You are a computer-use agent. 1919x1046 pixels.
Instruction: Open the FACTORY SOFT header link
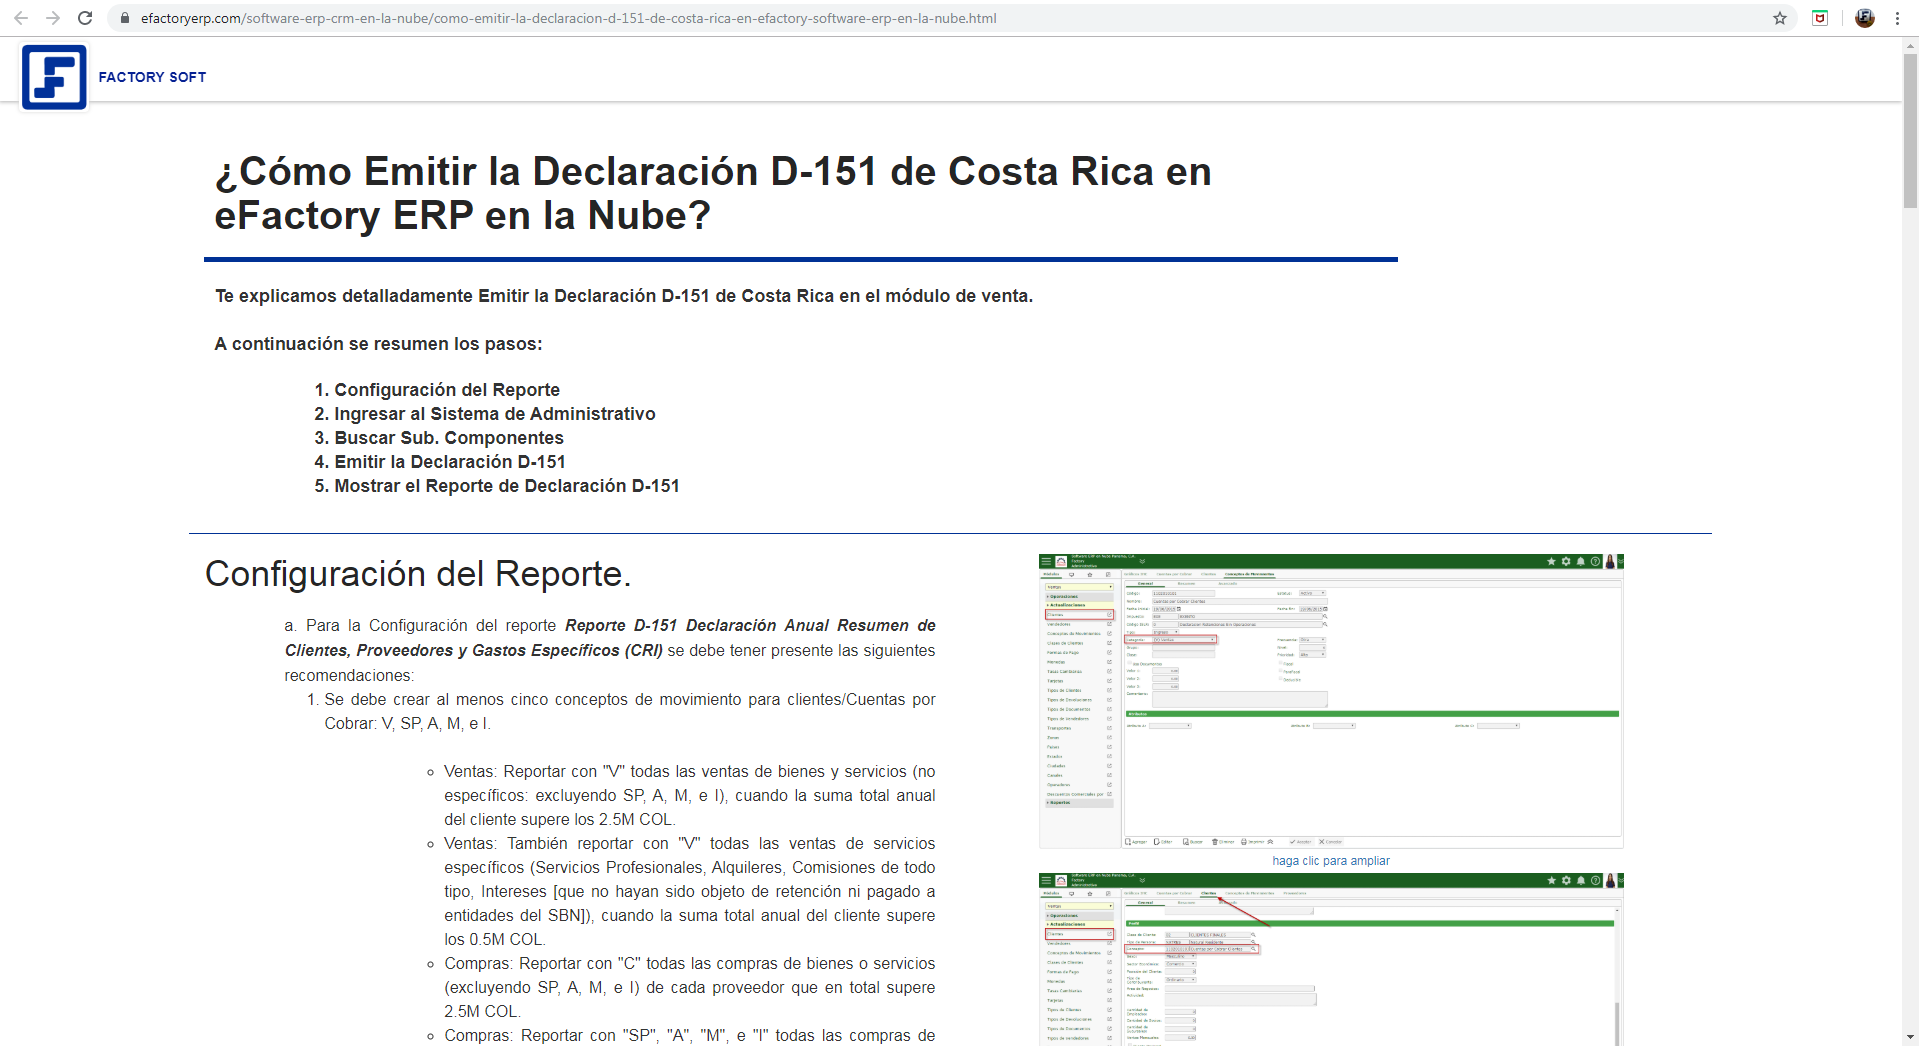(x=152, y=77)
